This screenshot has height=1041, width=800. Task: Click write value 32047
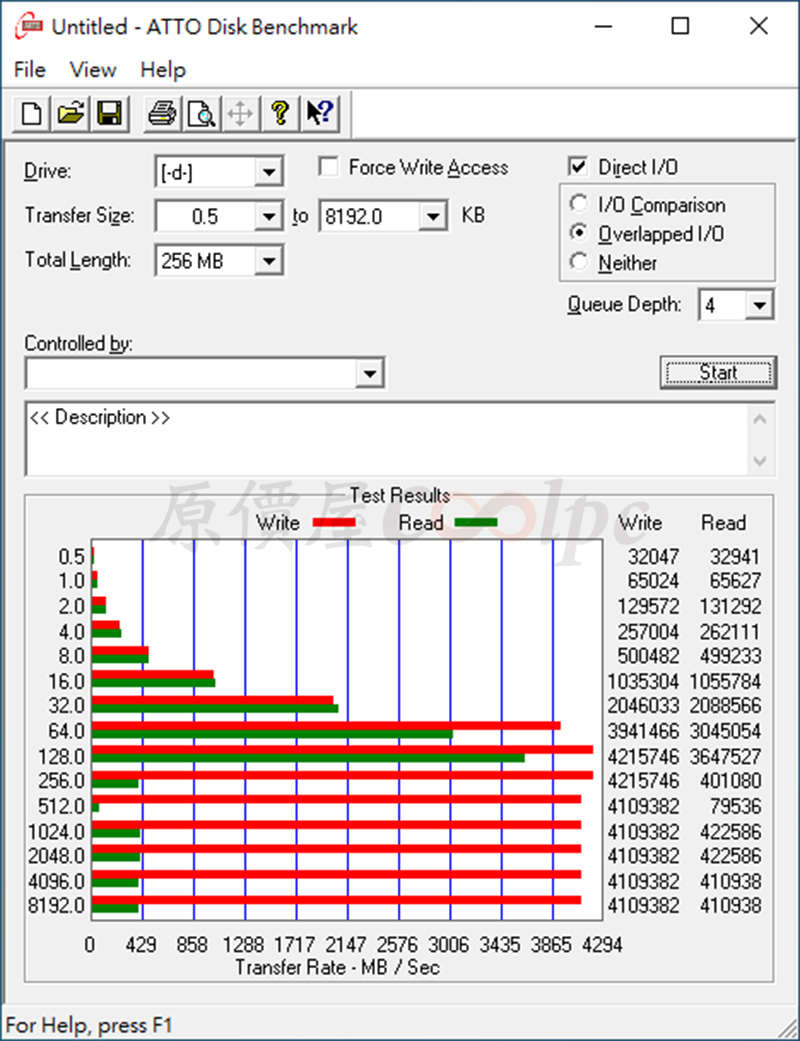[x=653, y=556]
